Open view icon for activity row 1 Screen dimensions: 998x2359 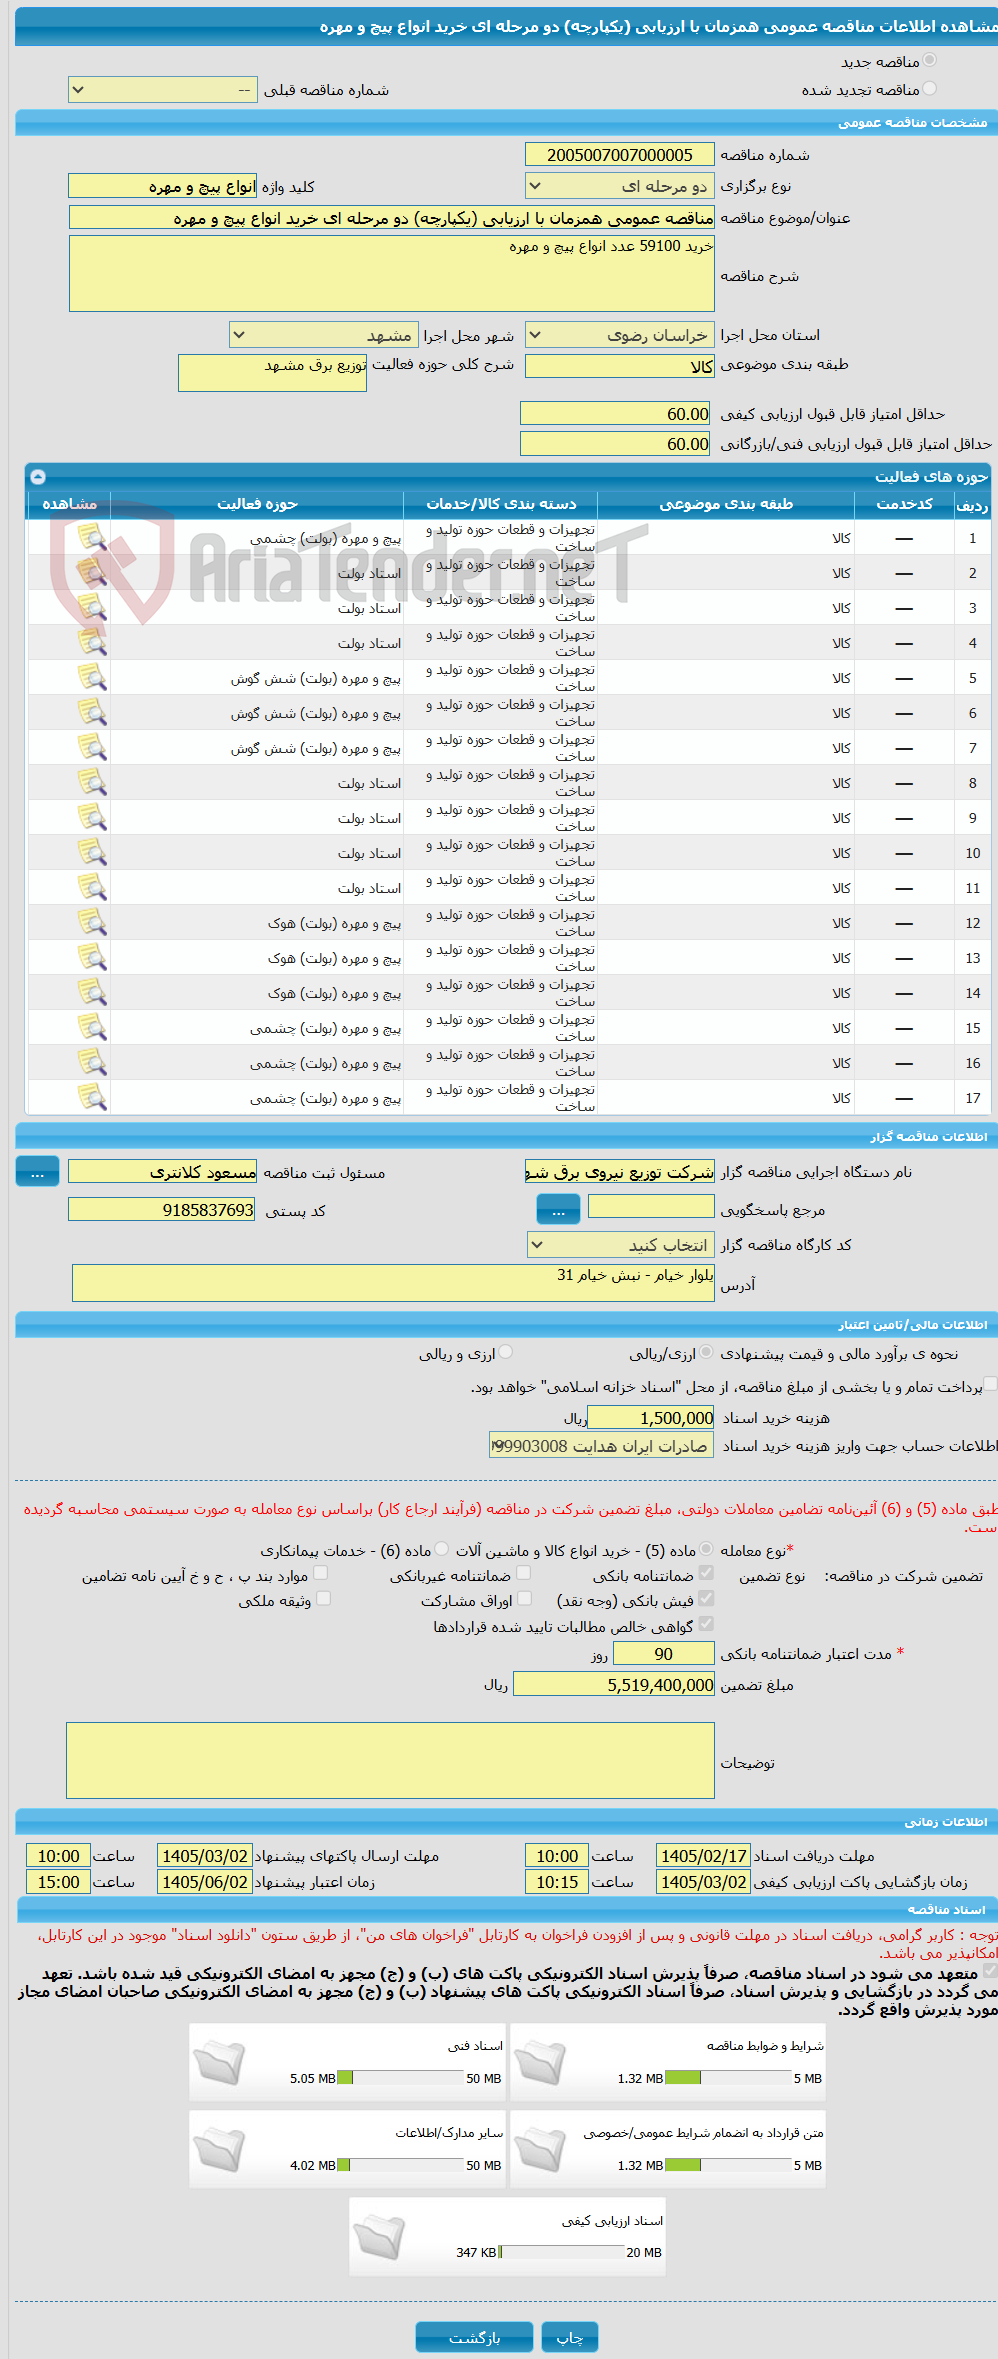pos(92,537)
